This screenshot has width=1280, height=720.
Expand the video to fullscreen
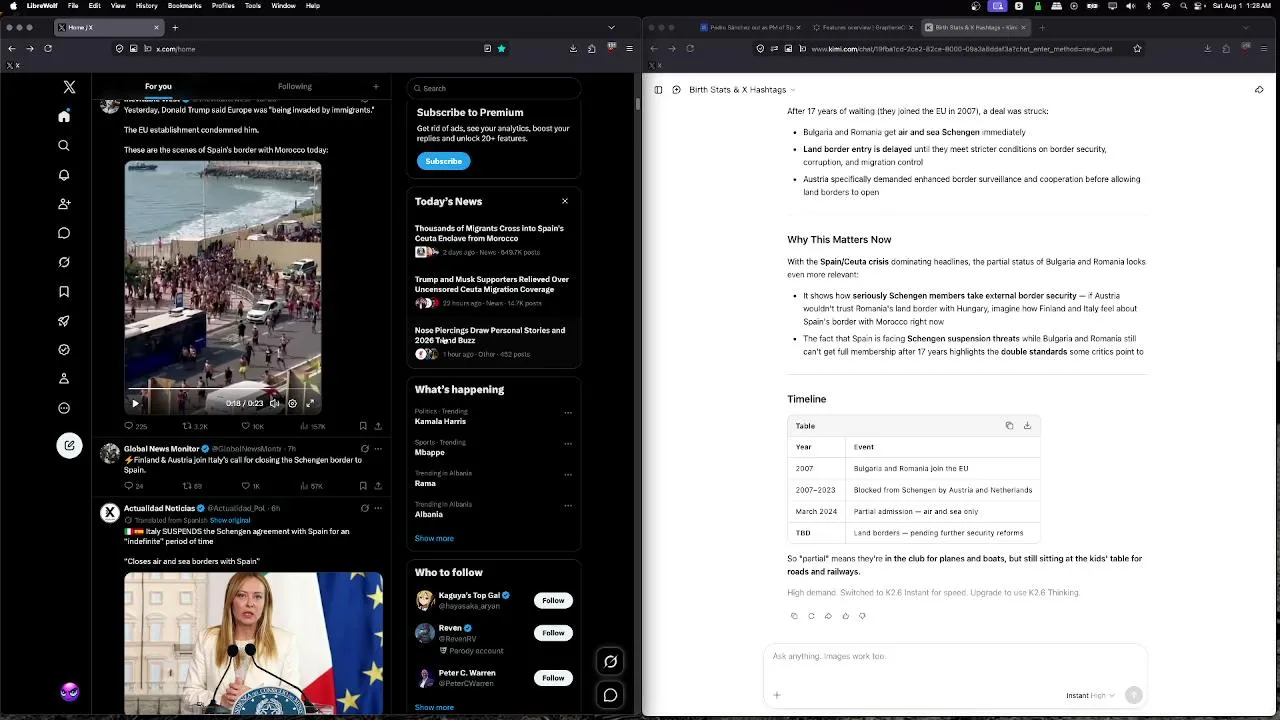coord(310,403)
